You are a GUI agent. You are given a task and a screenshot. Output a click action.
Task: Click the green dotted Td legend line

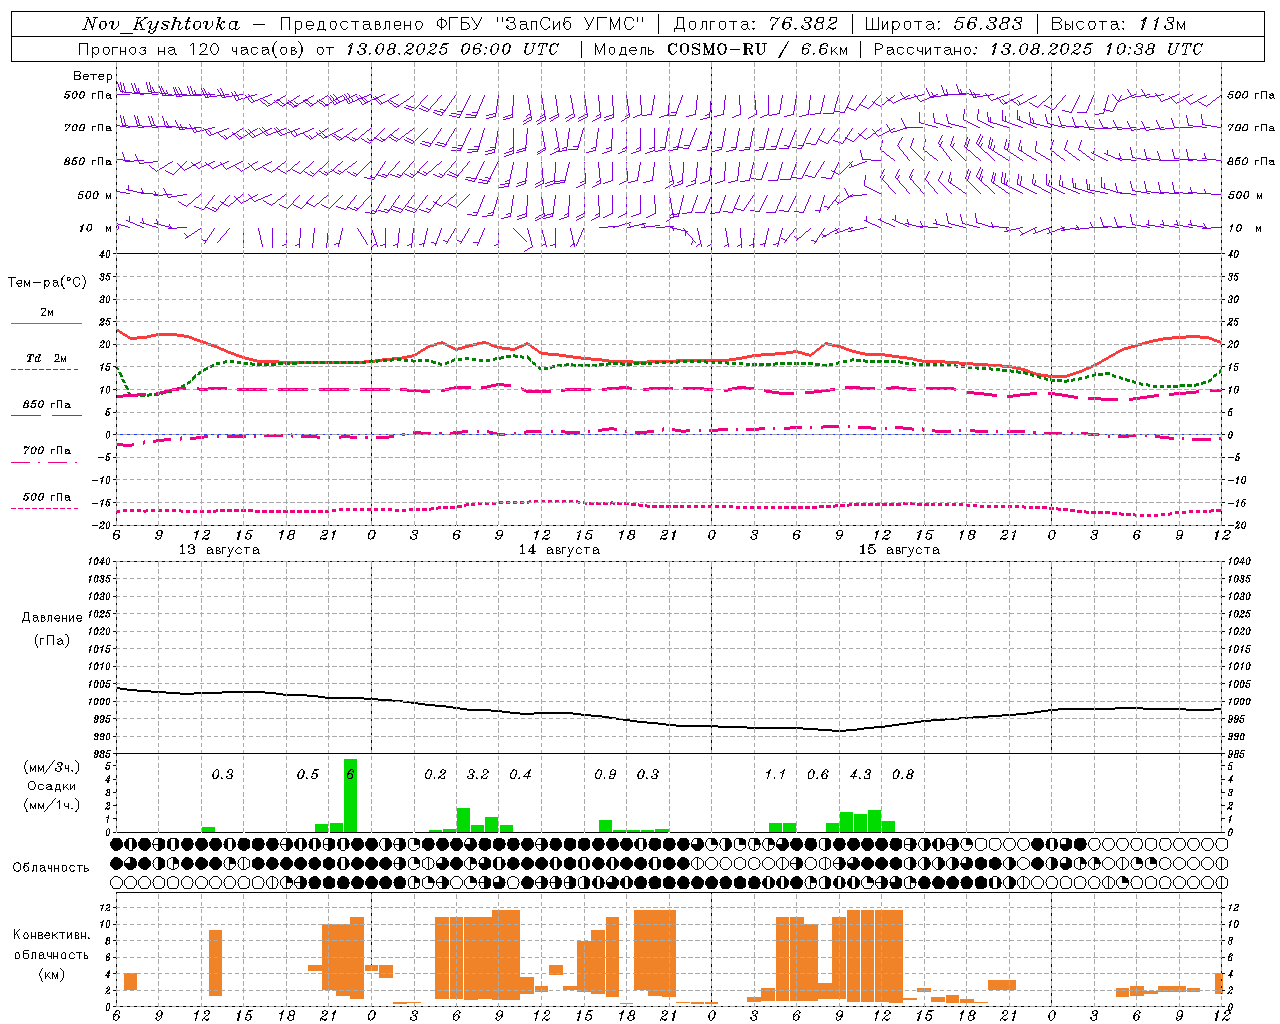[x=46, y=369]
